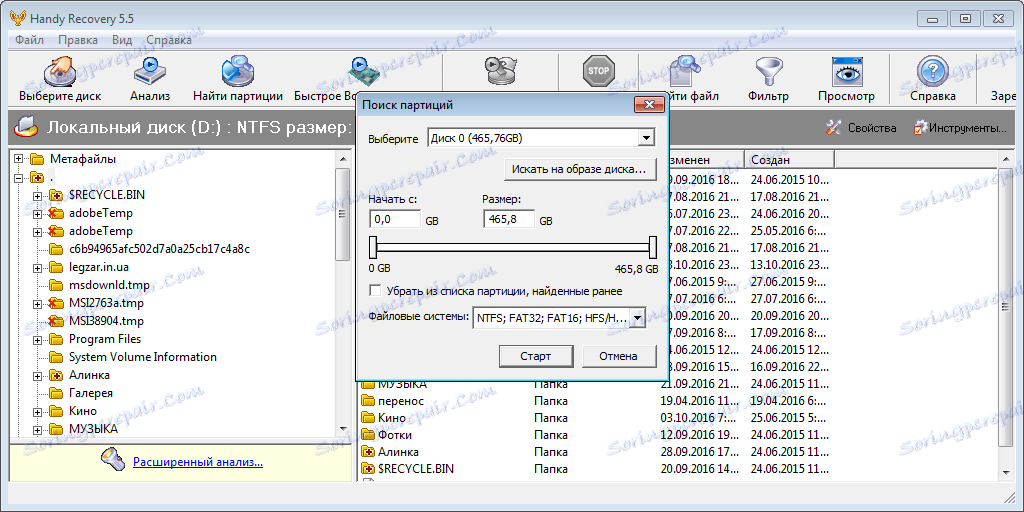Screen dimensions: 1024x512
Task: Click the tree panel vertical scrollbar thumb
Action: coord(342,214)
